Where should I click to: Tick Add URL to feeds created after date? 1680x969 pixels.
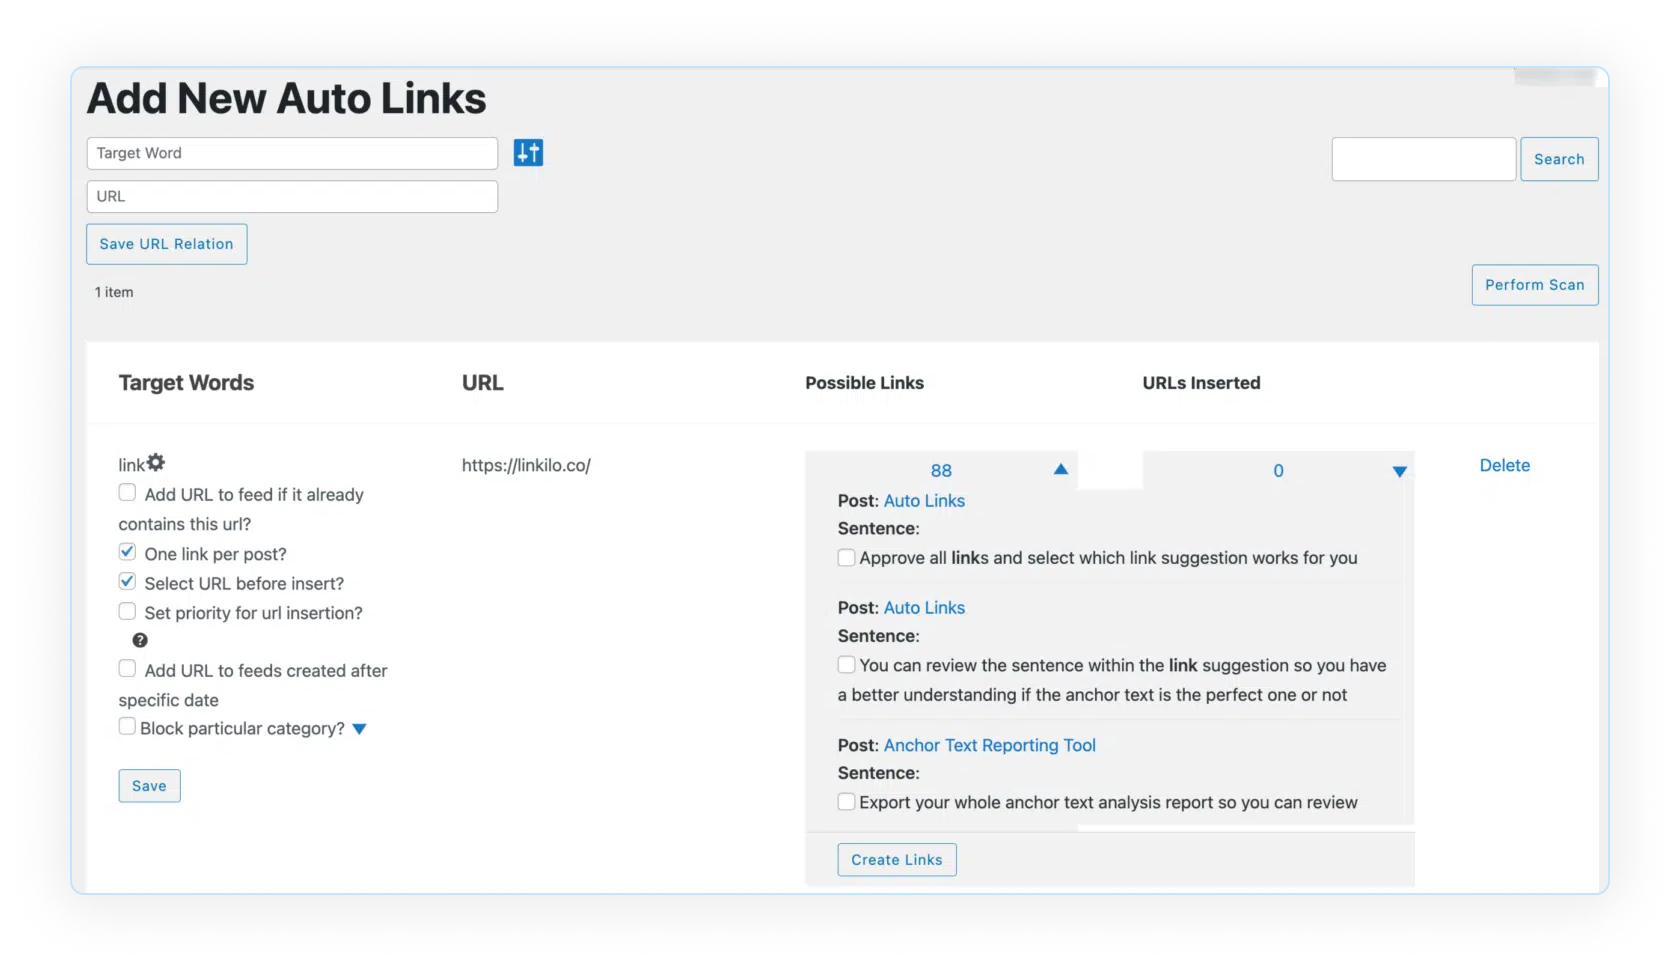pos(127,669)
